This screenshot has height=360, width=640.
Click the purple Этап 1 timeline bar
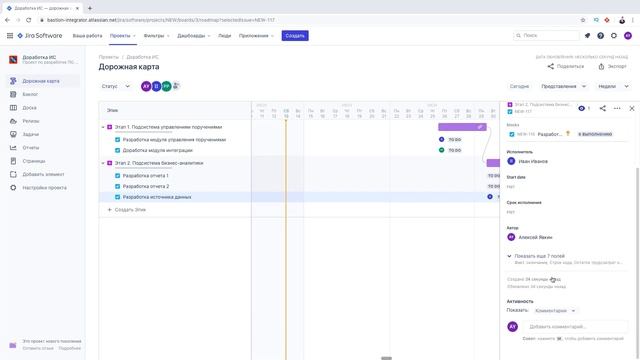tap(462, 127)
